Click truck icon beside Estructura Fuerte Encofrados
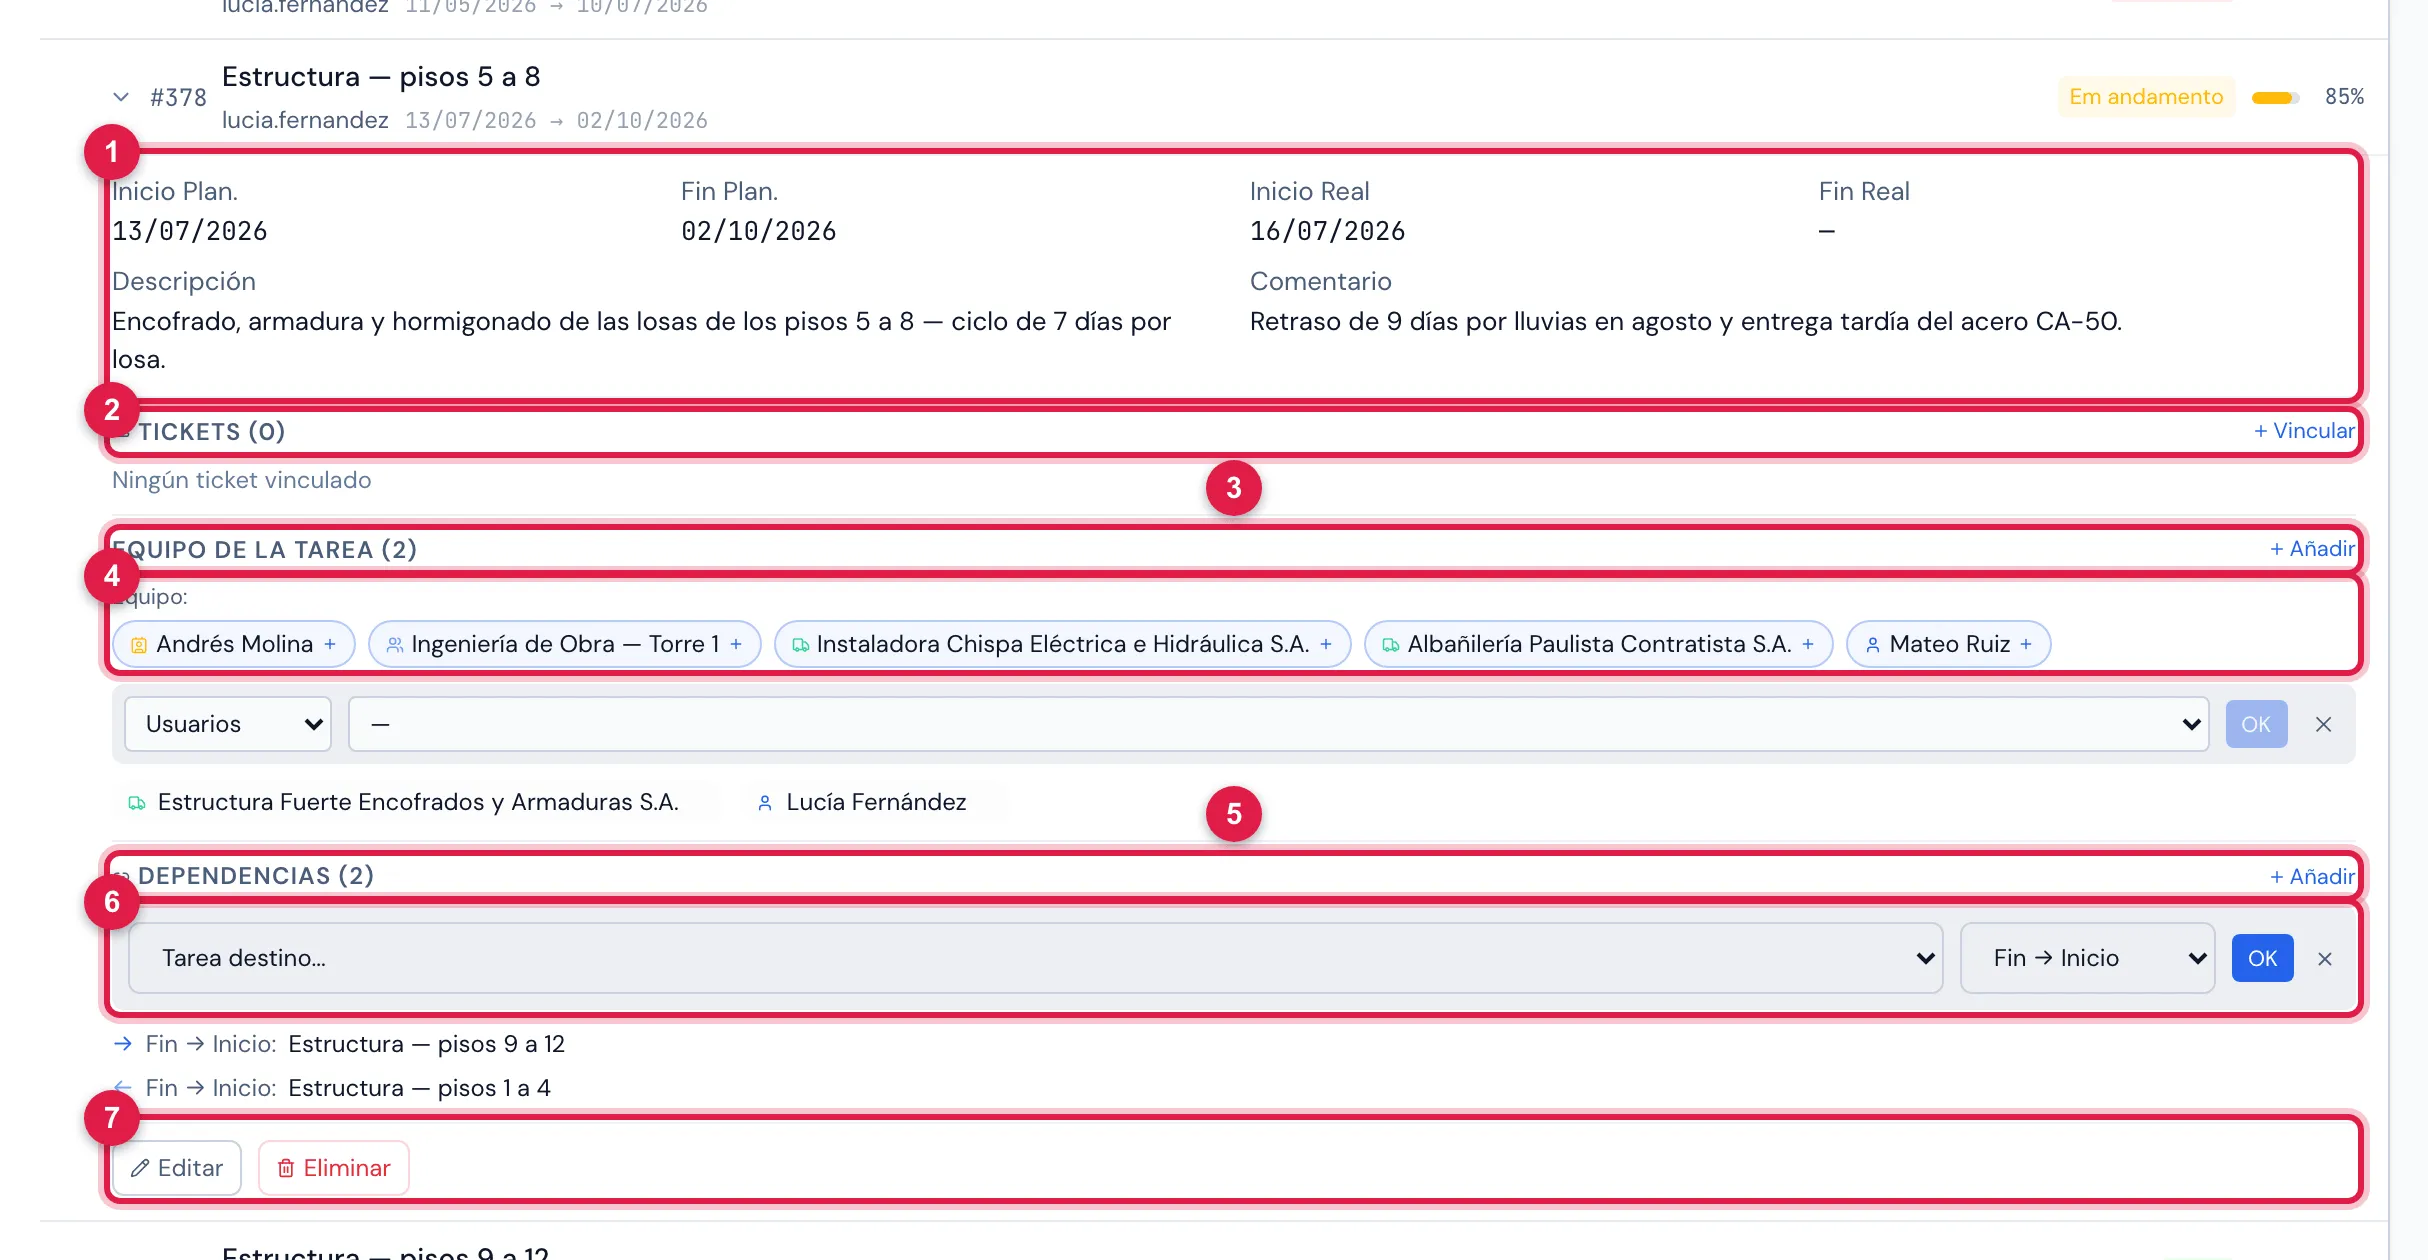The width and height of the screenshot is (2428, 1260). (137, 803)
